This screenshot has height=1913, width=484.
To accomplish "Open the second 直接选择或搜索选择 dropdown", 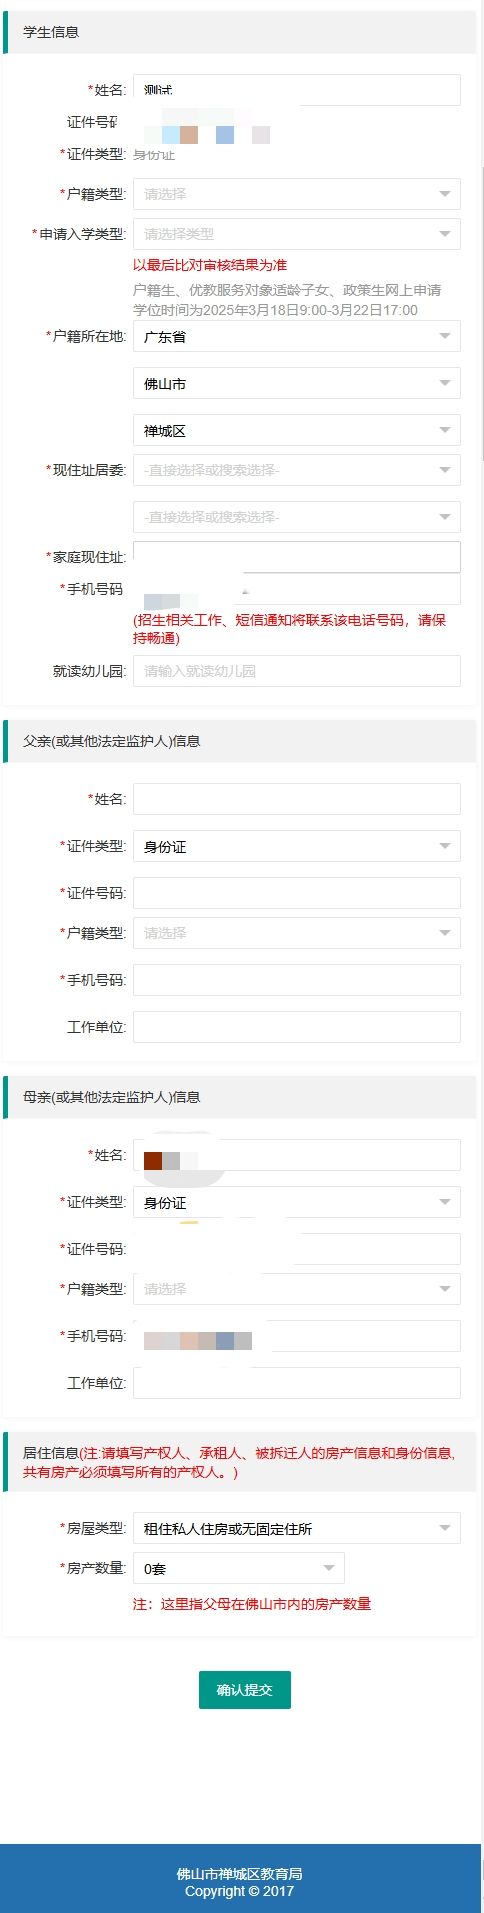I will [x=297, y=517].
